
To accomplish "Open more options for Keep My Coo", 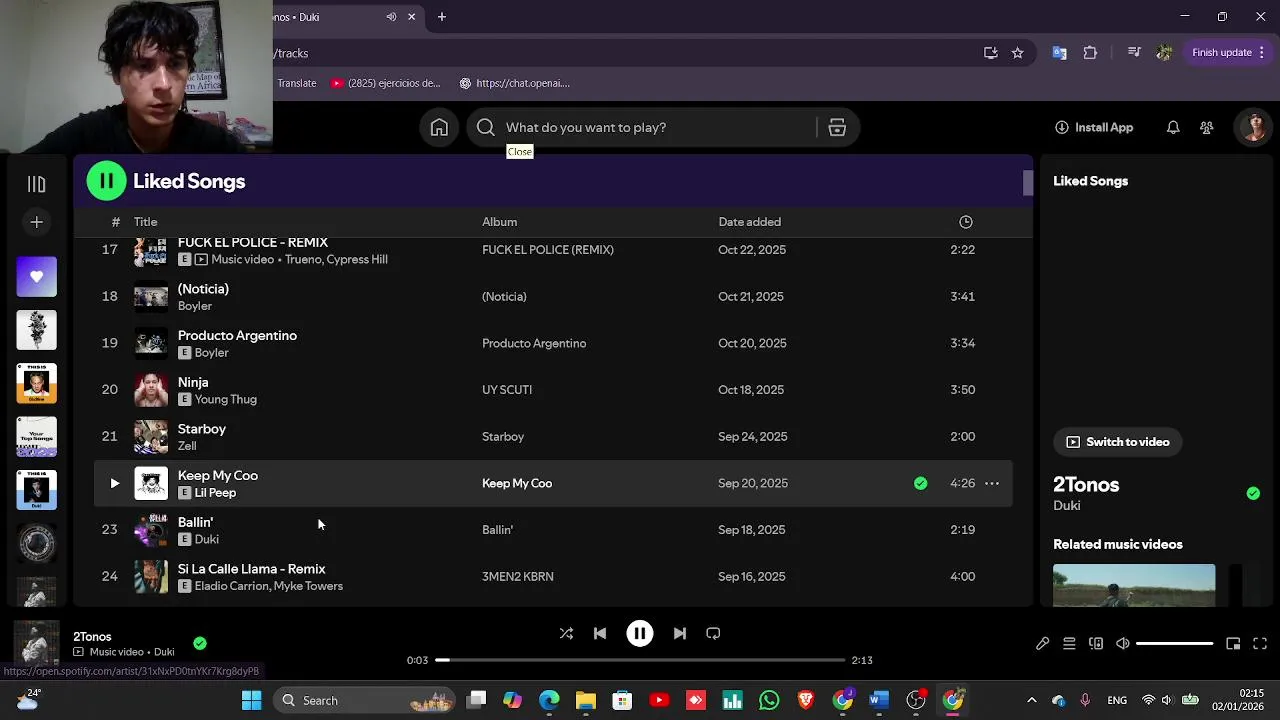I will pos(992,483).
